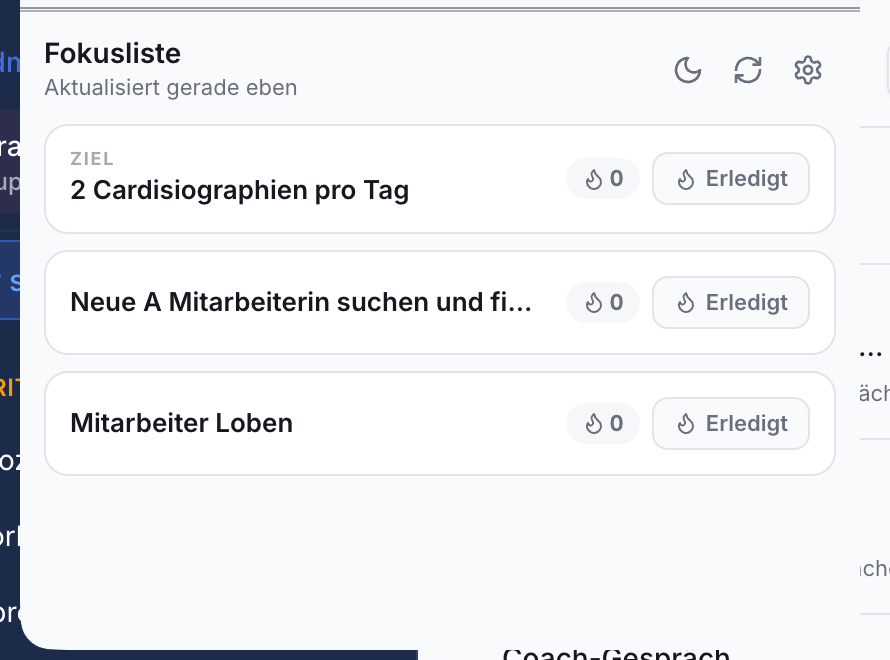Open the '2 Cardisiographien pro Tag' goal title

click(x=240, y=190)
